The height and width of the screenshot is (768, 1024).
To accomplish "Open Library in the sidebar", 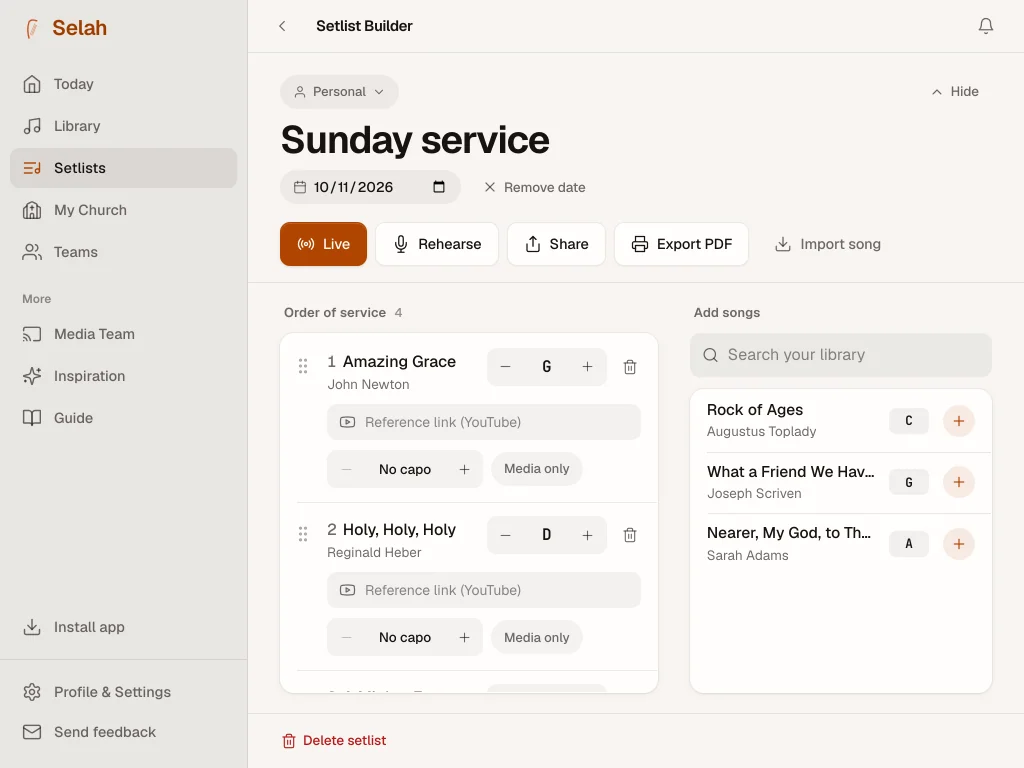I will (x=123, y=126).
